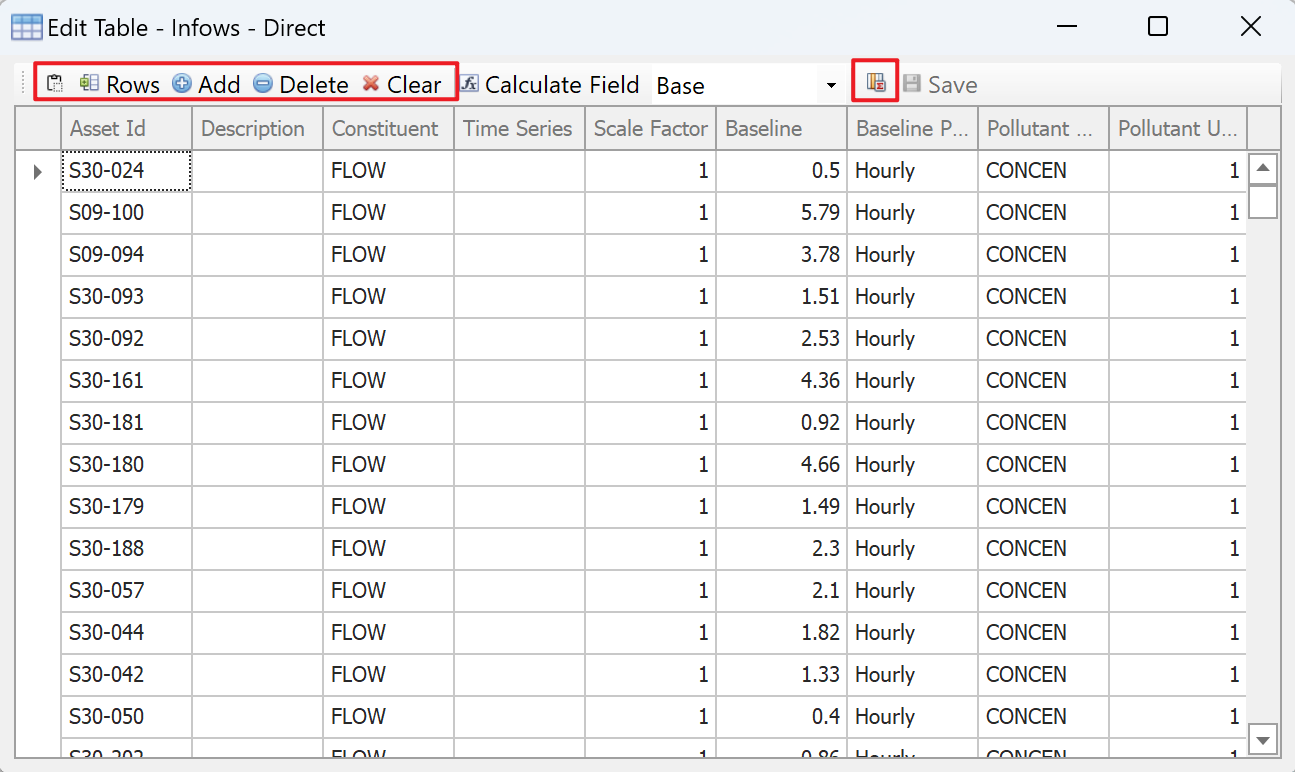Click the table export icon beside Save
Viewport: 1295px width, 772px height.
(x=877, y=84)
